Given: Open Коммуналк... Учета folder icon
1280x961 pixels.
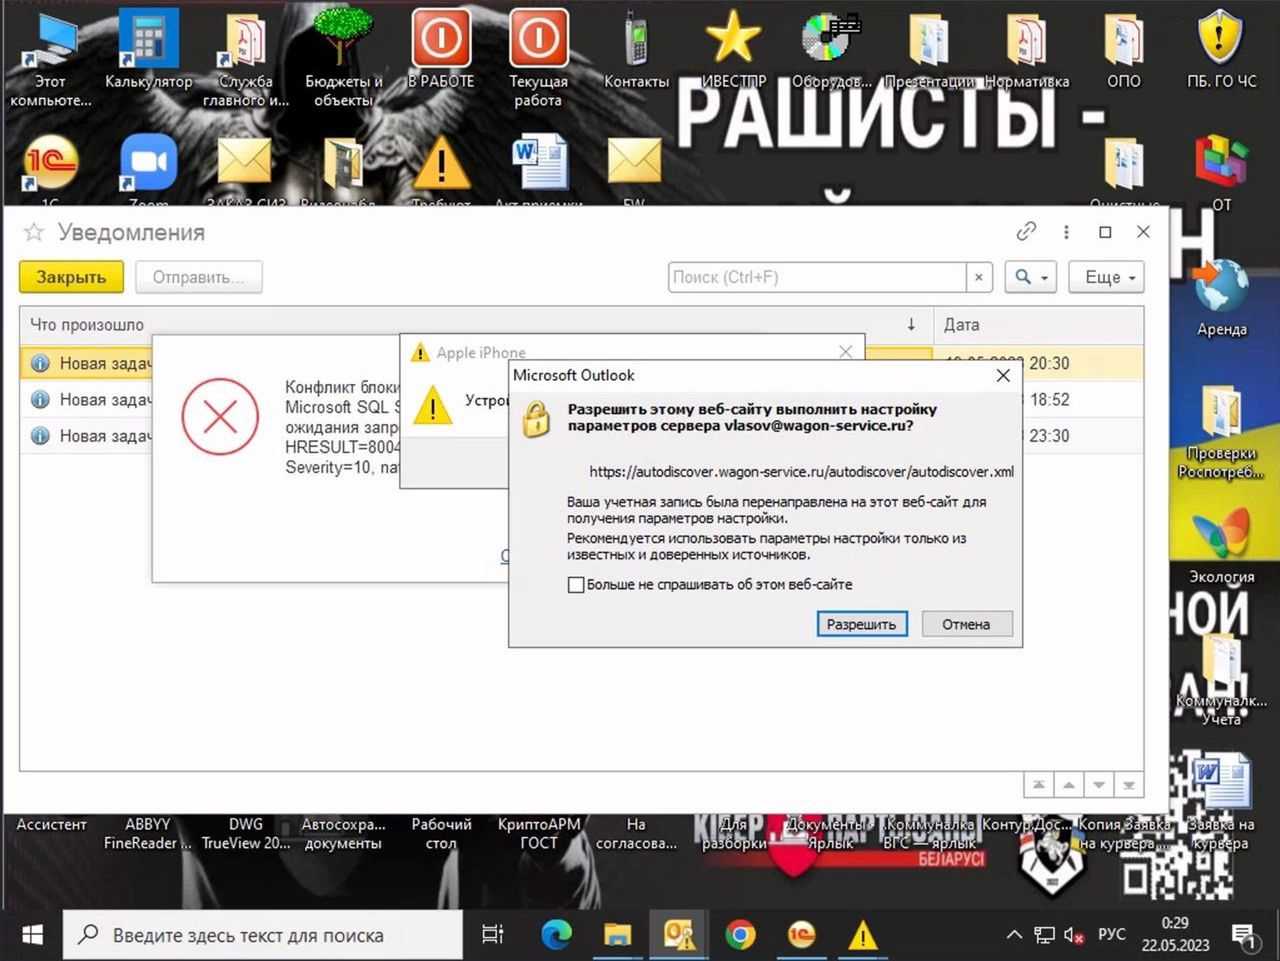Looking at the screenshot, I should pyautogui.click(x=1221, y=680).
